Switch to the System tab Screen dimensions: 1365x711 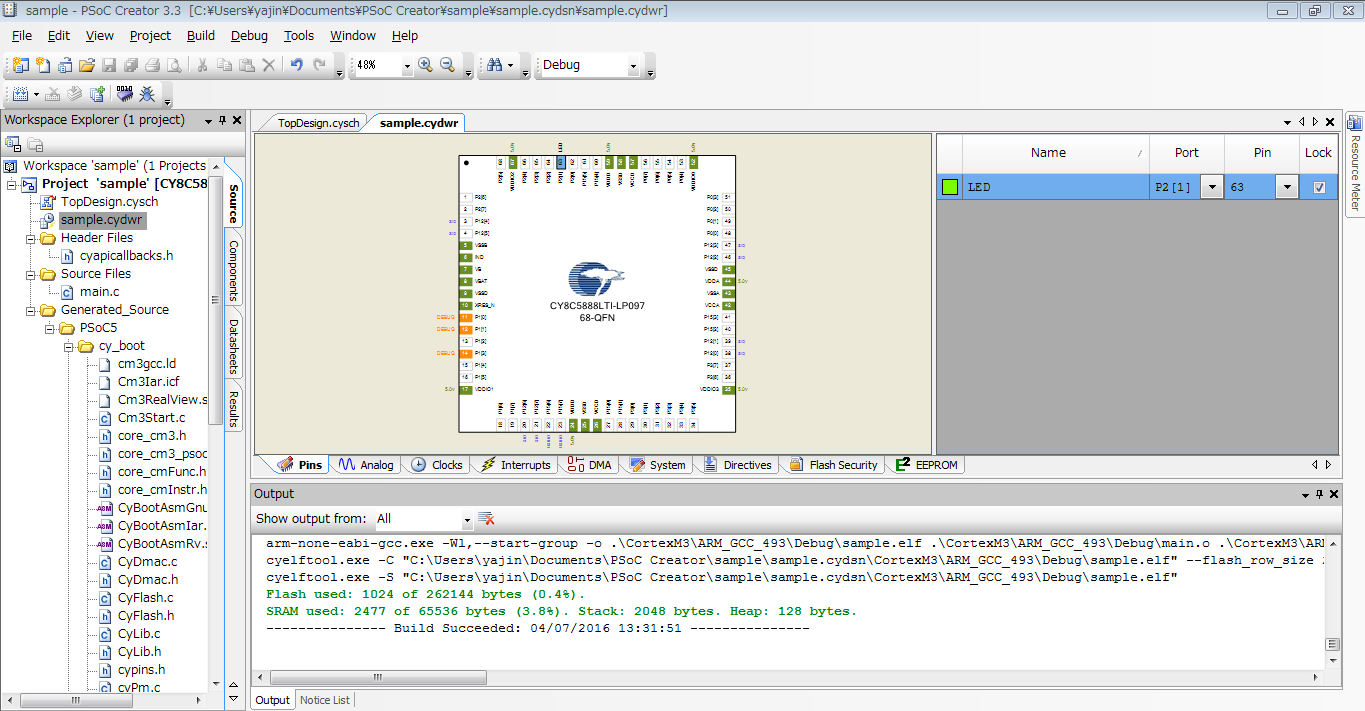click(658, 465)
